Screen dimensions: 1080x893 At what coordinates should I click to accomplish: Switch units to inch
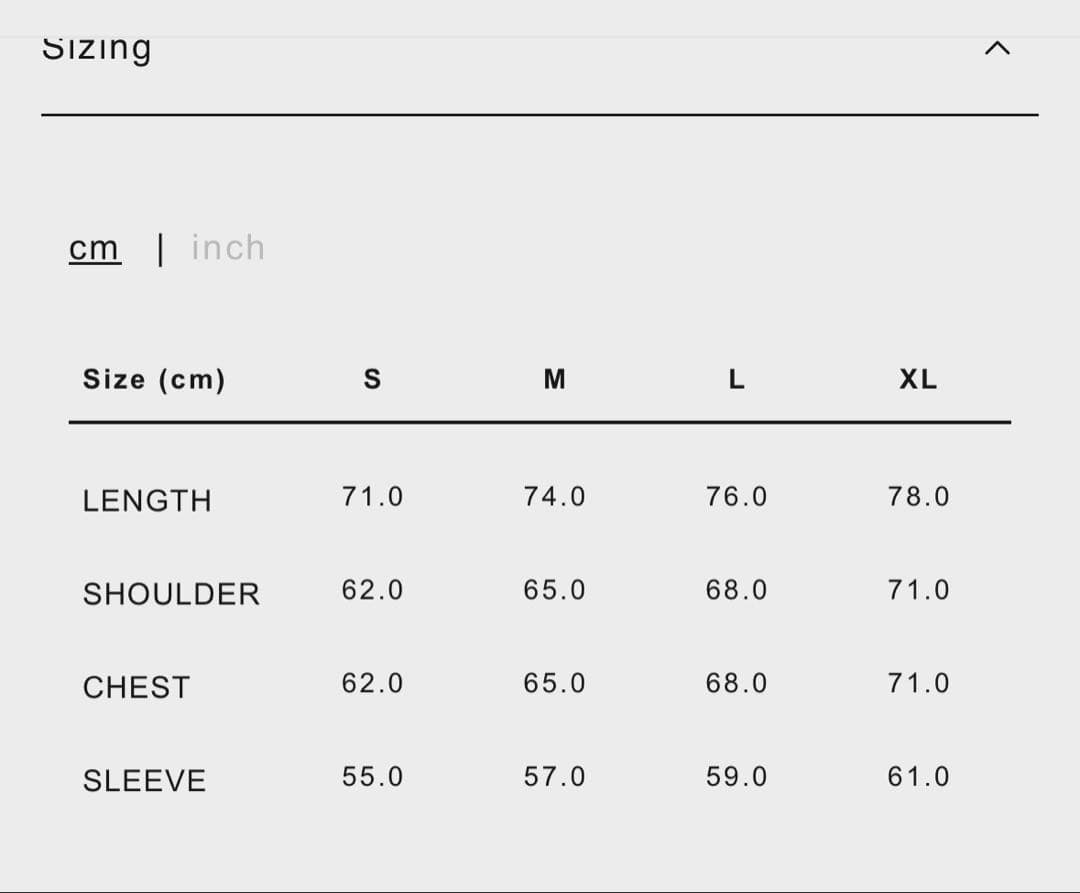(228, 248)
